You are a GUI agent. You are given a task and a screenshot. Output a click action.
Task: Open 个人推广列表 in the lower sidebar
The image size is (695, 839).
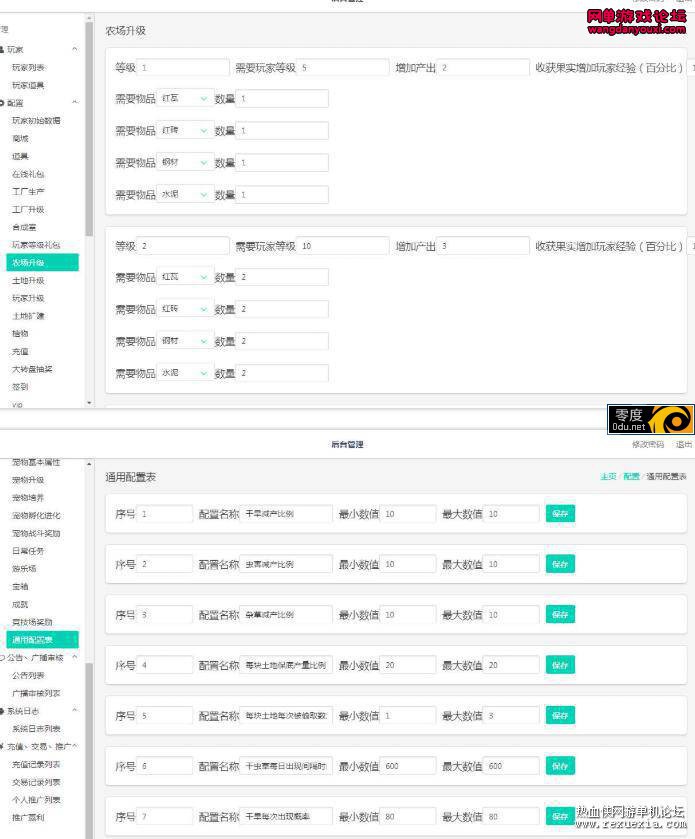click(36, 799)
